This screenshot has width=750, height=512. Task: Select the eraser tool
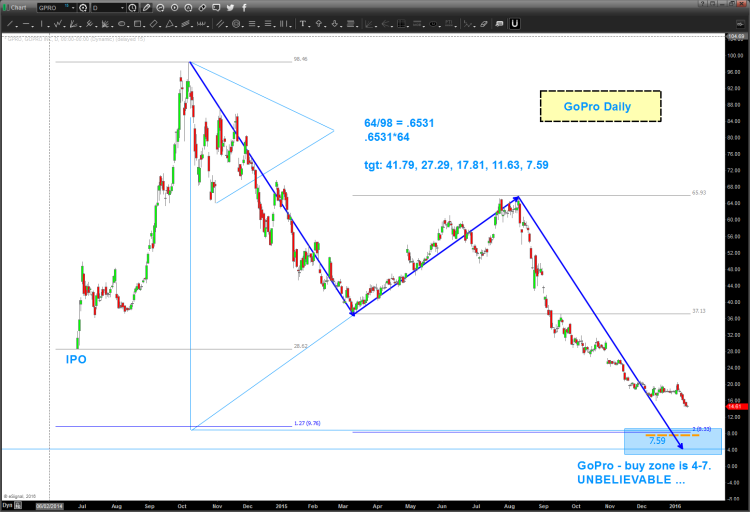tap(484, 23)
